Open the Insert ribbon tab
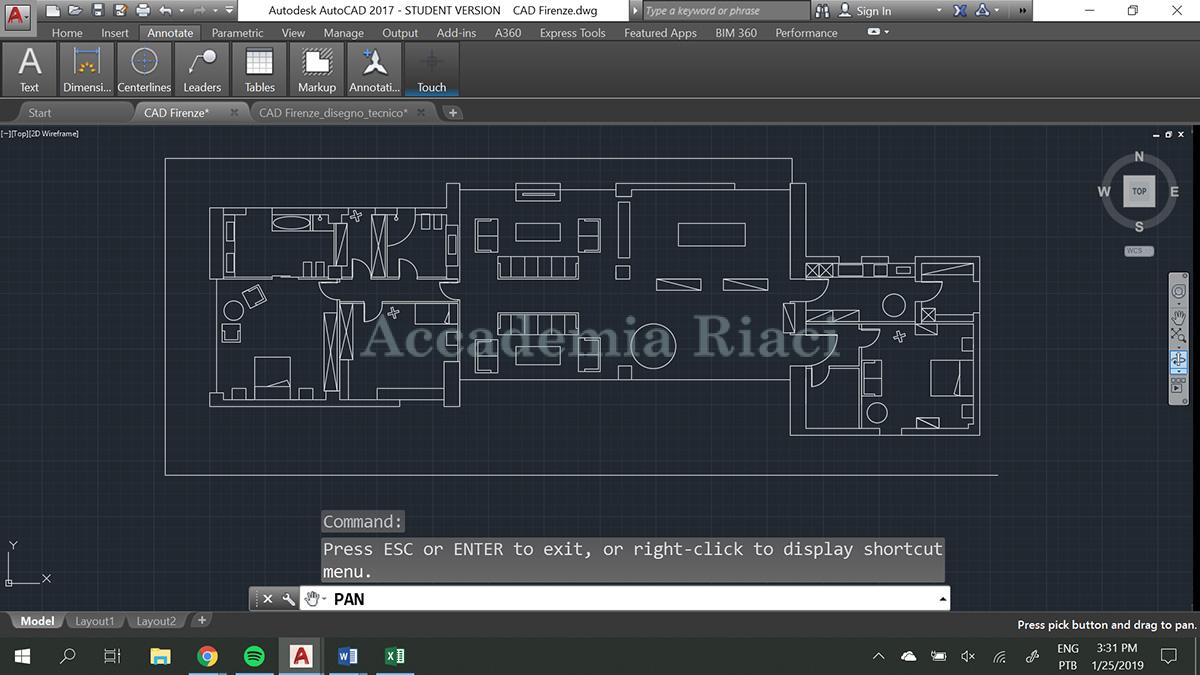Image resolution: width=1200 pixels, height=675 pixels. 115,33
